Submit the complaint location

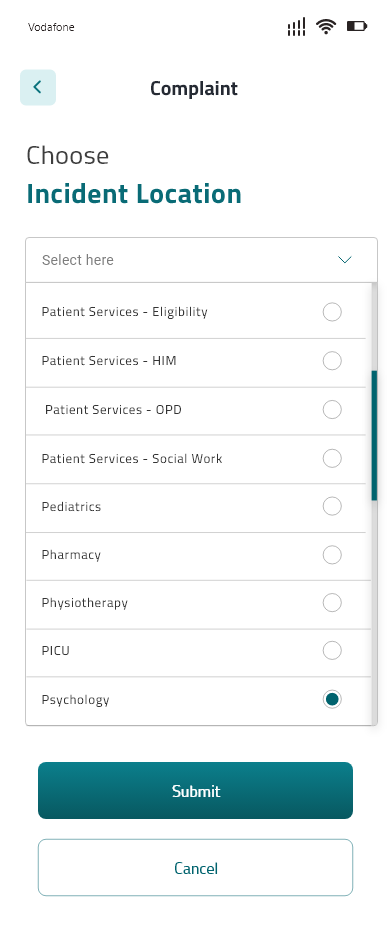[x=195, y=791]
